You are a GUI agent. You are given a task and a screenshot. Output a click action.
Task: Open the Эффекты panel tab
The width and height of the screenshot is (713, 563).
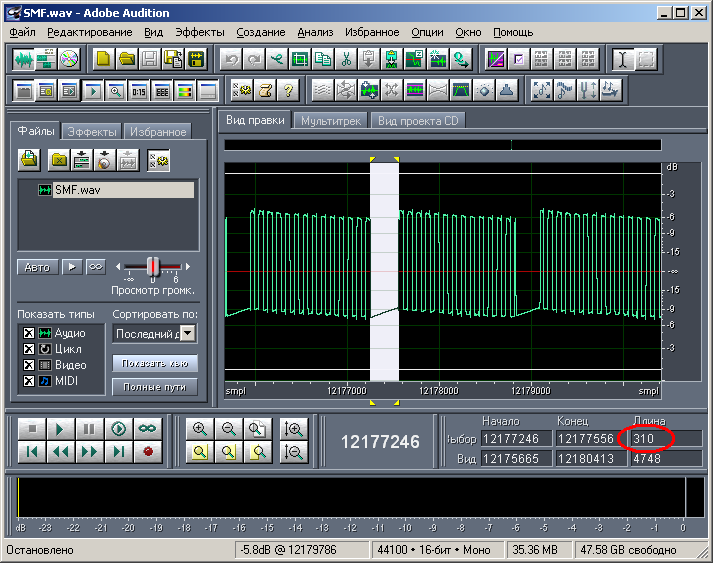92,132
